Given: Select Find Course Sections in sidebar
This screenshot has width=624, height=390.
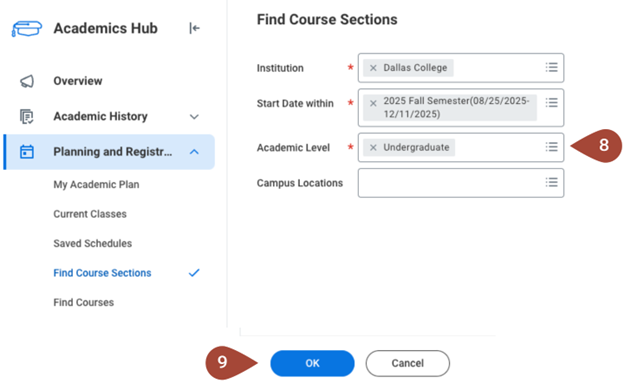Looking at the screenshot, I should tap(102, 273).
